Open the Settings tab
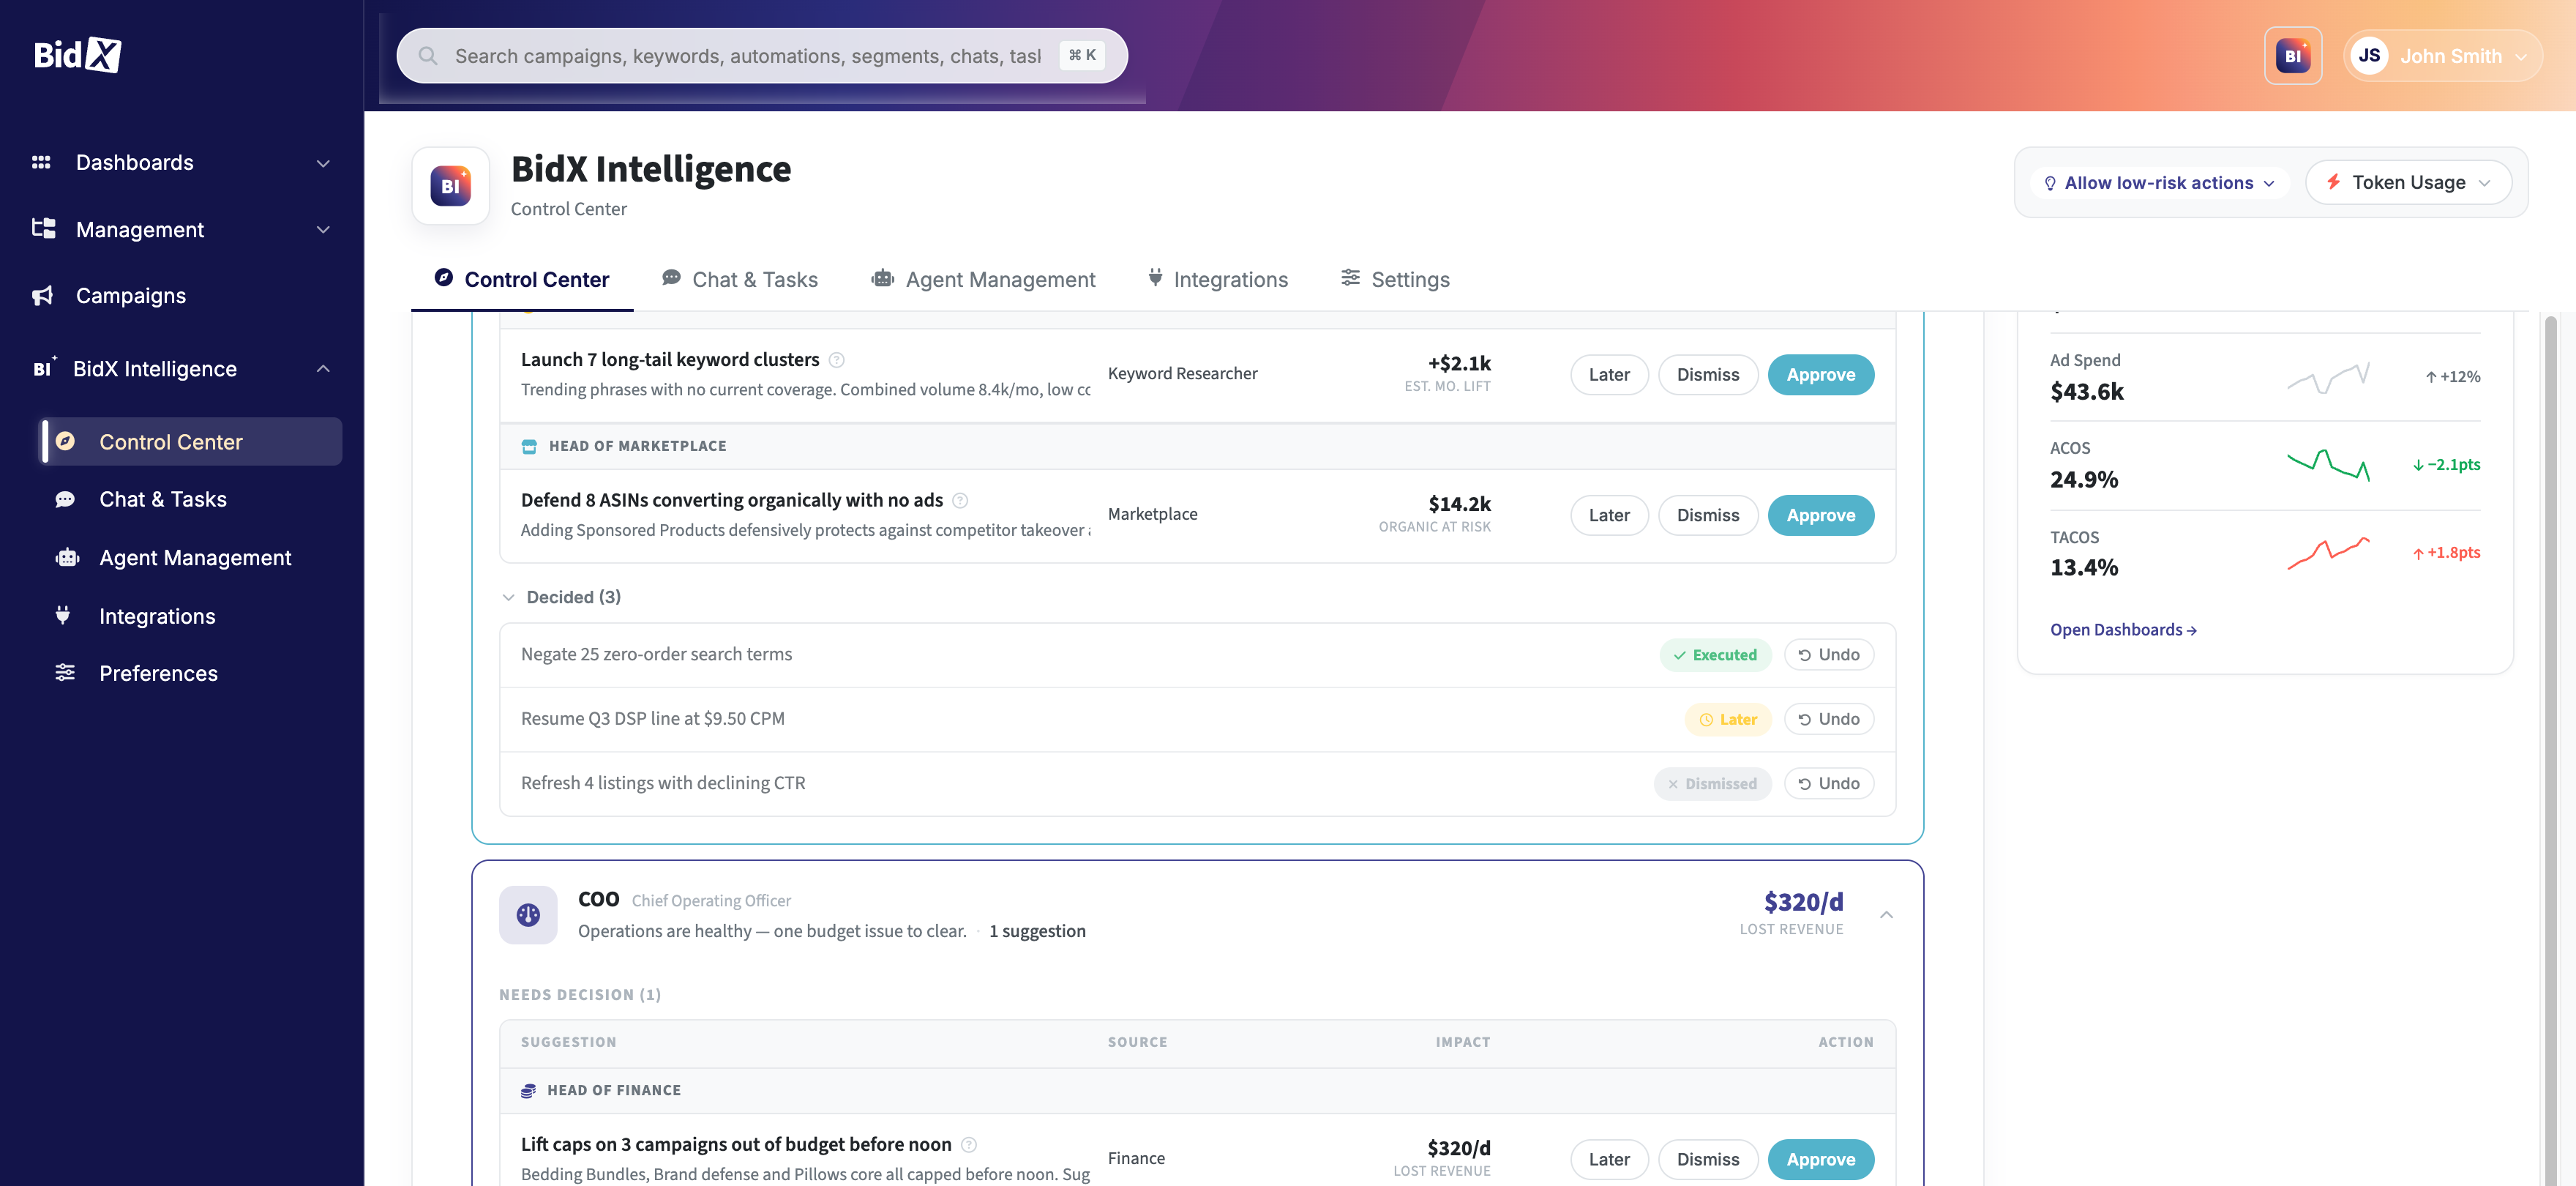This screenshot has width=2576, height=1186. 1395,280
